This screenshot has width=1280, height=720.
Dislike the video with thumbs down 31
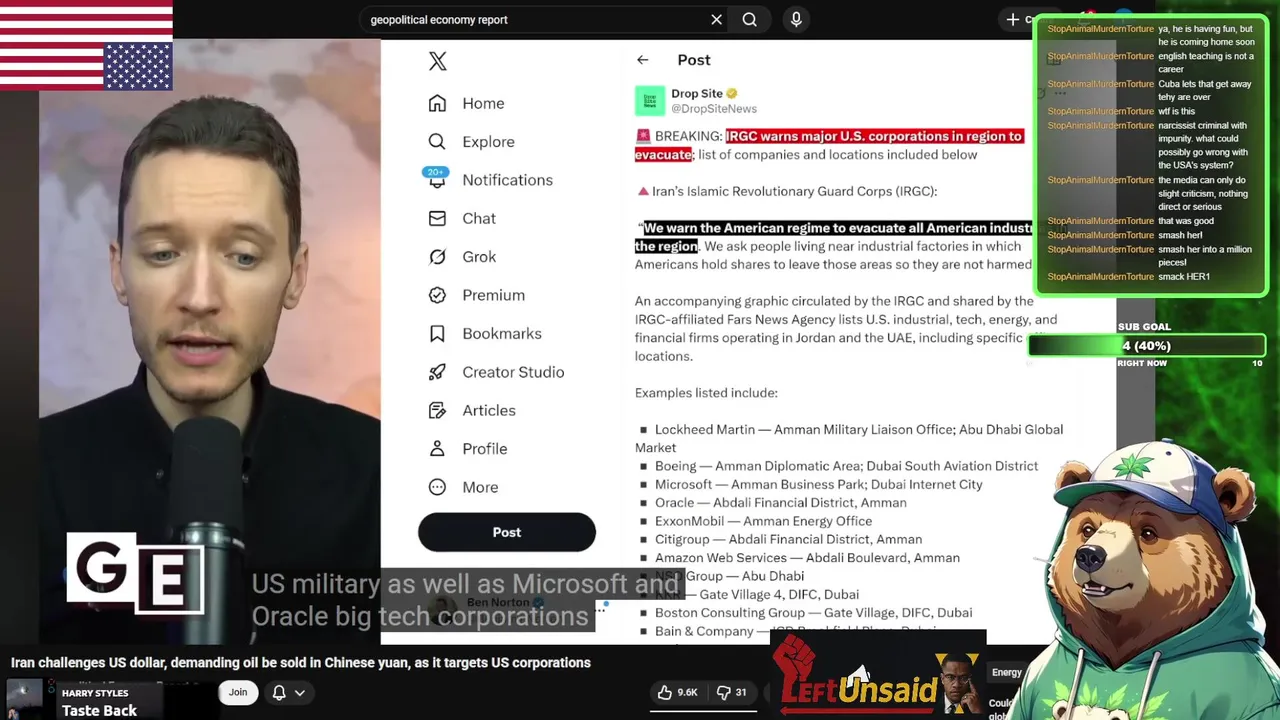[731, 692]
